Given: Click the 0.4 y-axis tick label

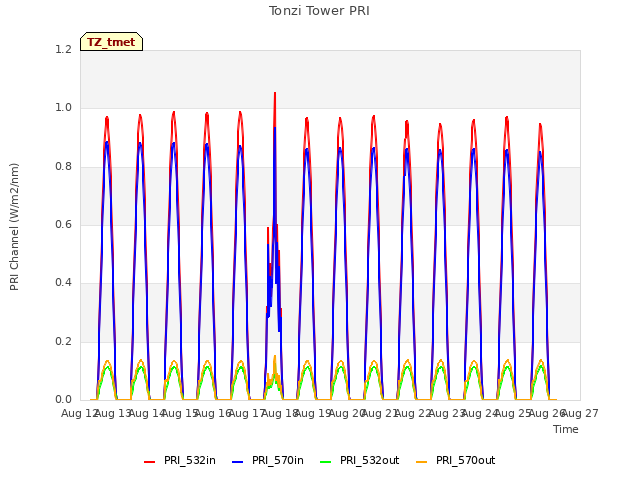Looking at the screenshot, I should coord(64,282).
